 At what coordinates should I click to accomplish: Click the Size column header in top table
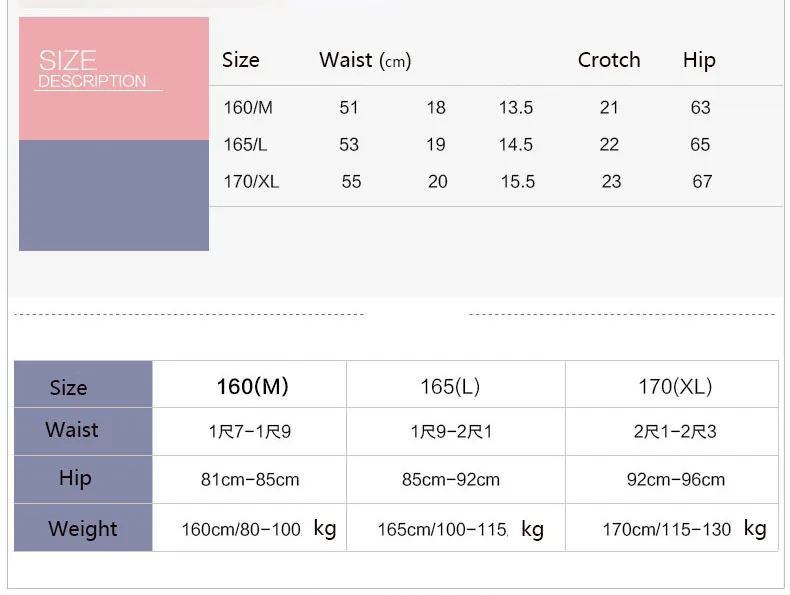coord(241,60)
